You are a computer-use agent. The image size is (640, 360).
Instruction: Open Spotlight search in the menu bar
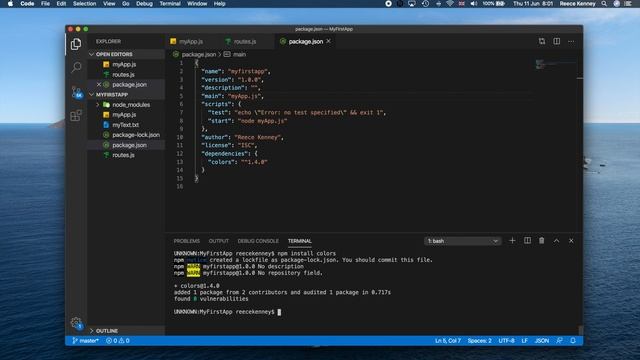coord(604,4)
